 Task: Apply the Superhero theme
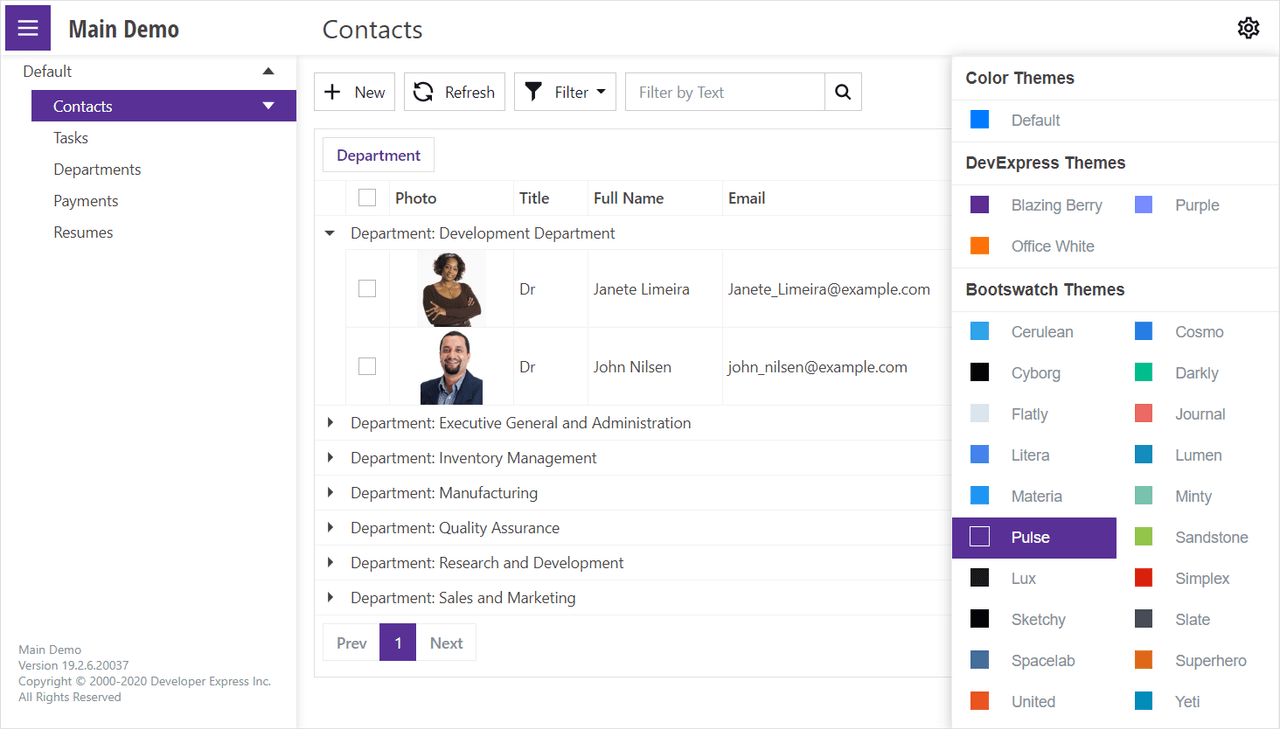[1198, 660]
